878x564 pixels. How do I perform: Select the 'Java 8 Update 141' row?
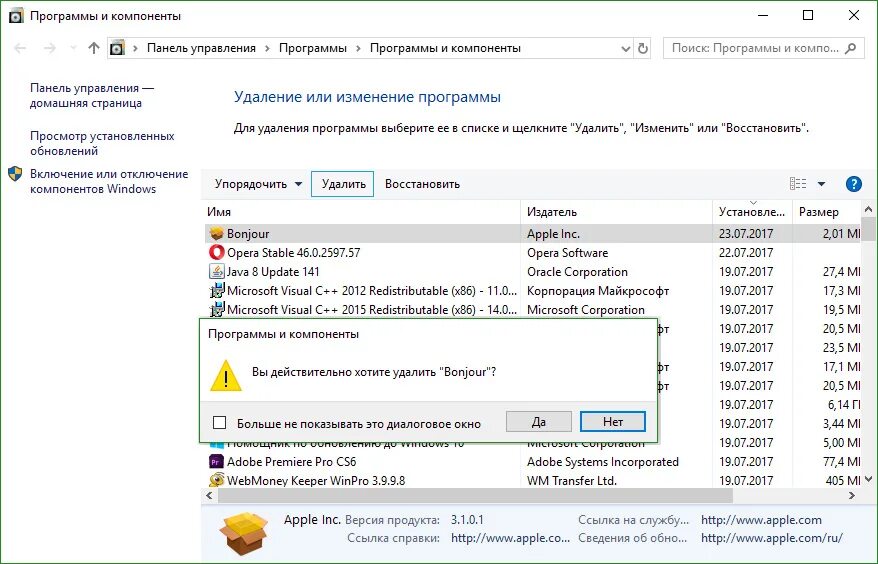[532, 272]
